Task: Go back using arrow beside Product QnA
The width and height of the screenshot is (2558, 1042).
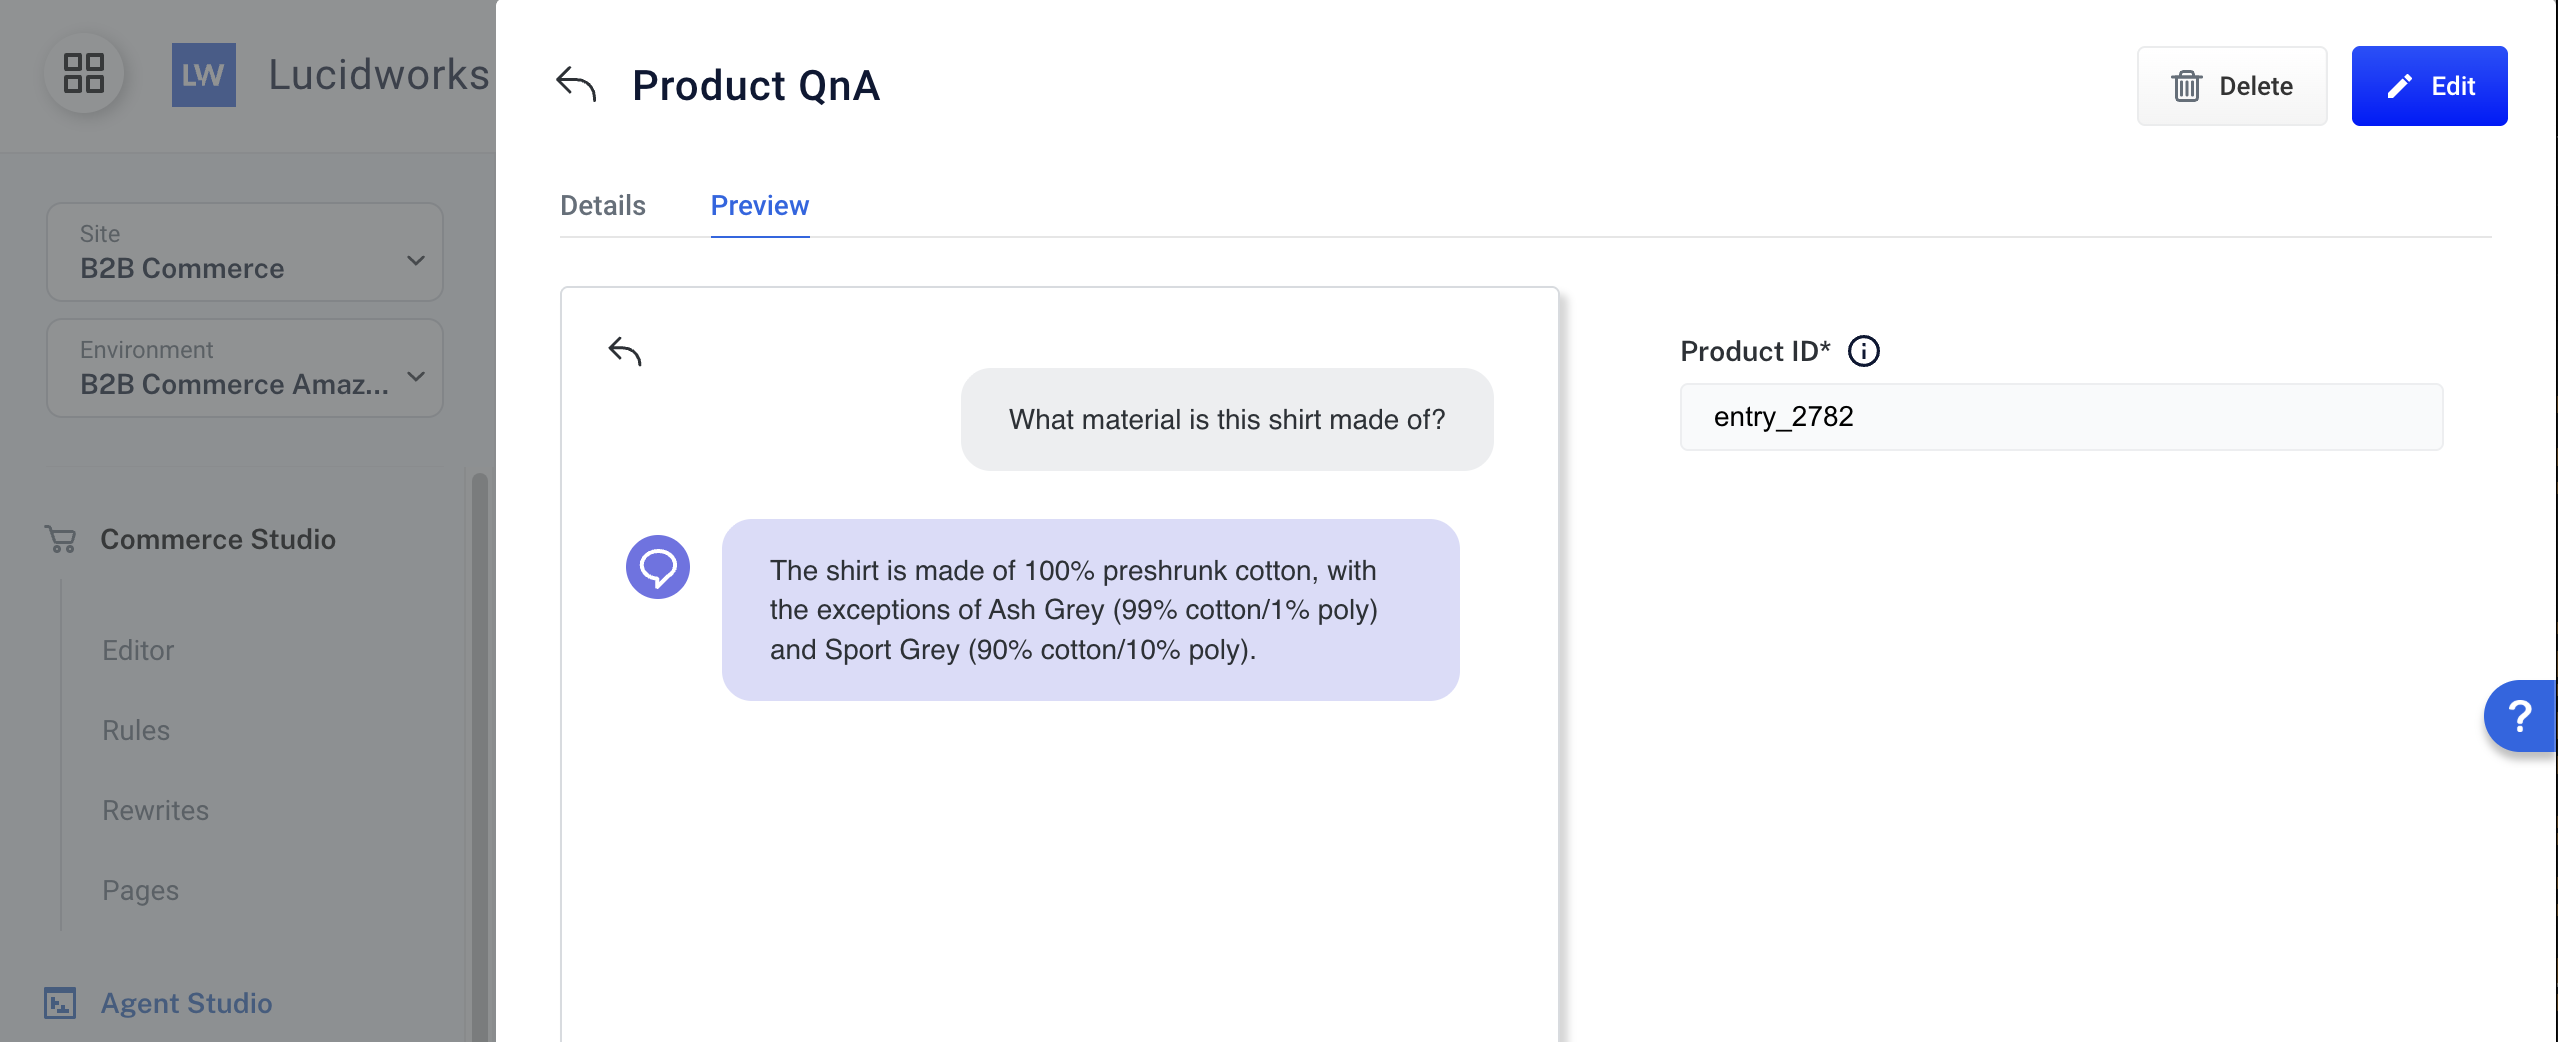Action: (576, 85)
